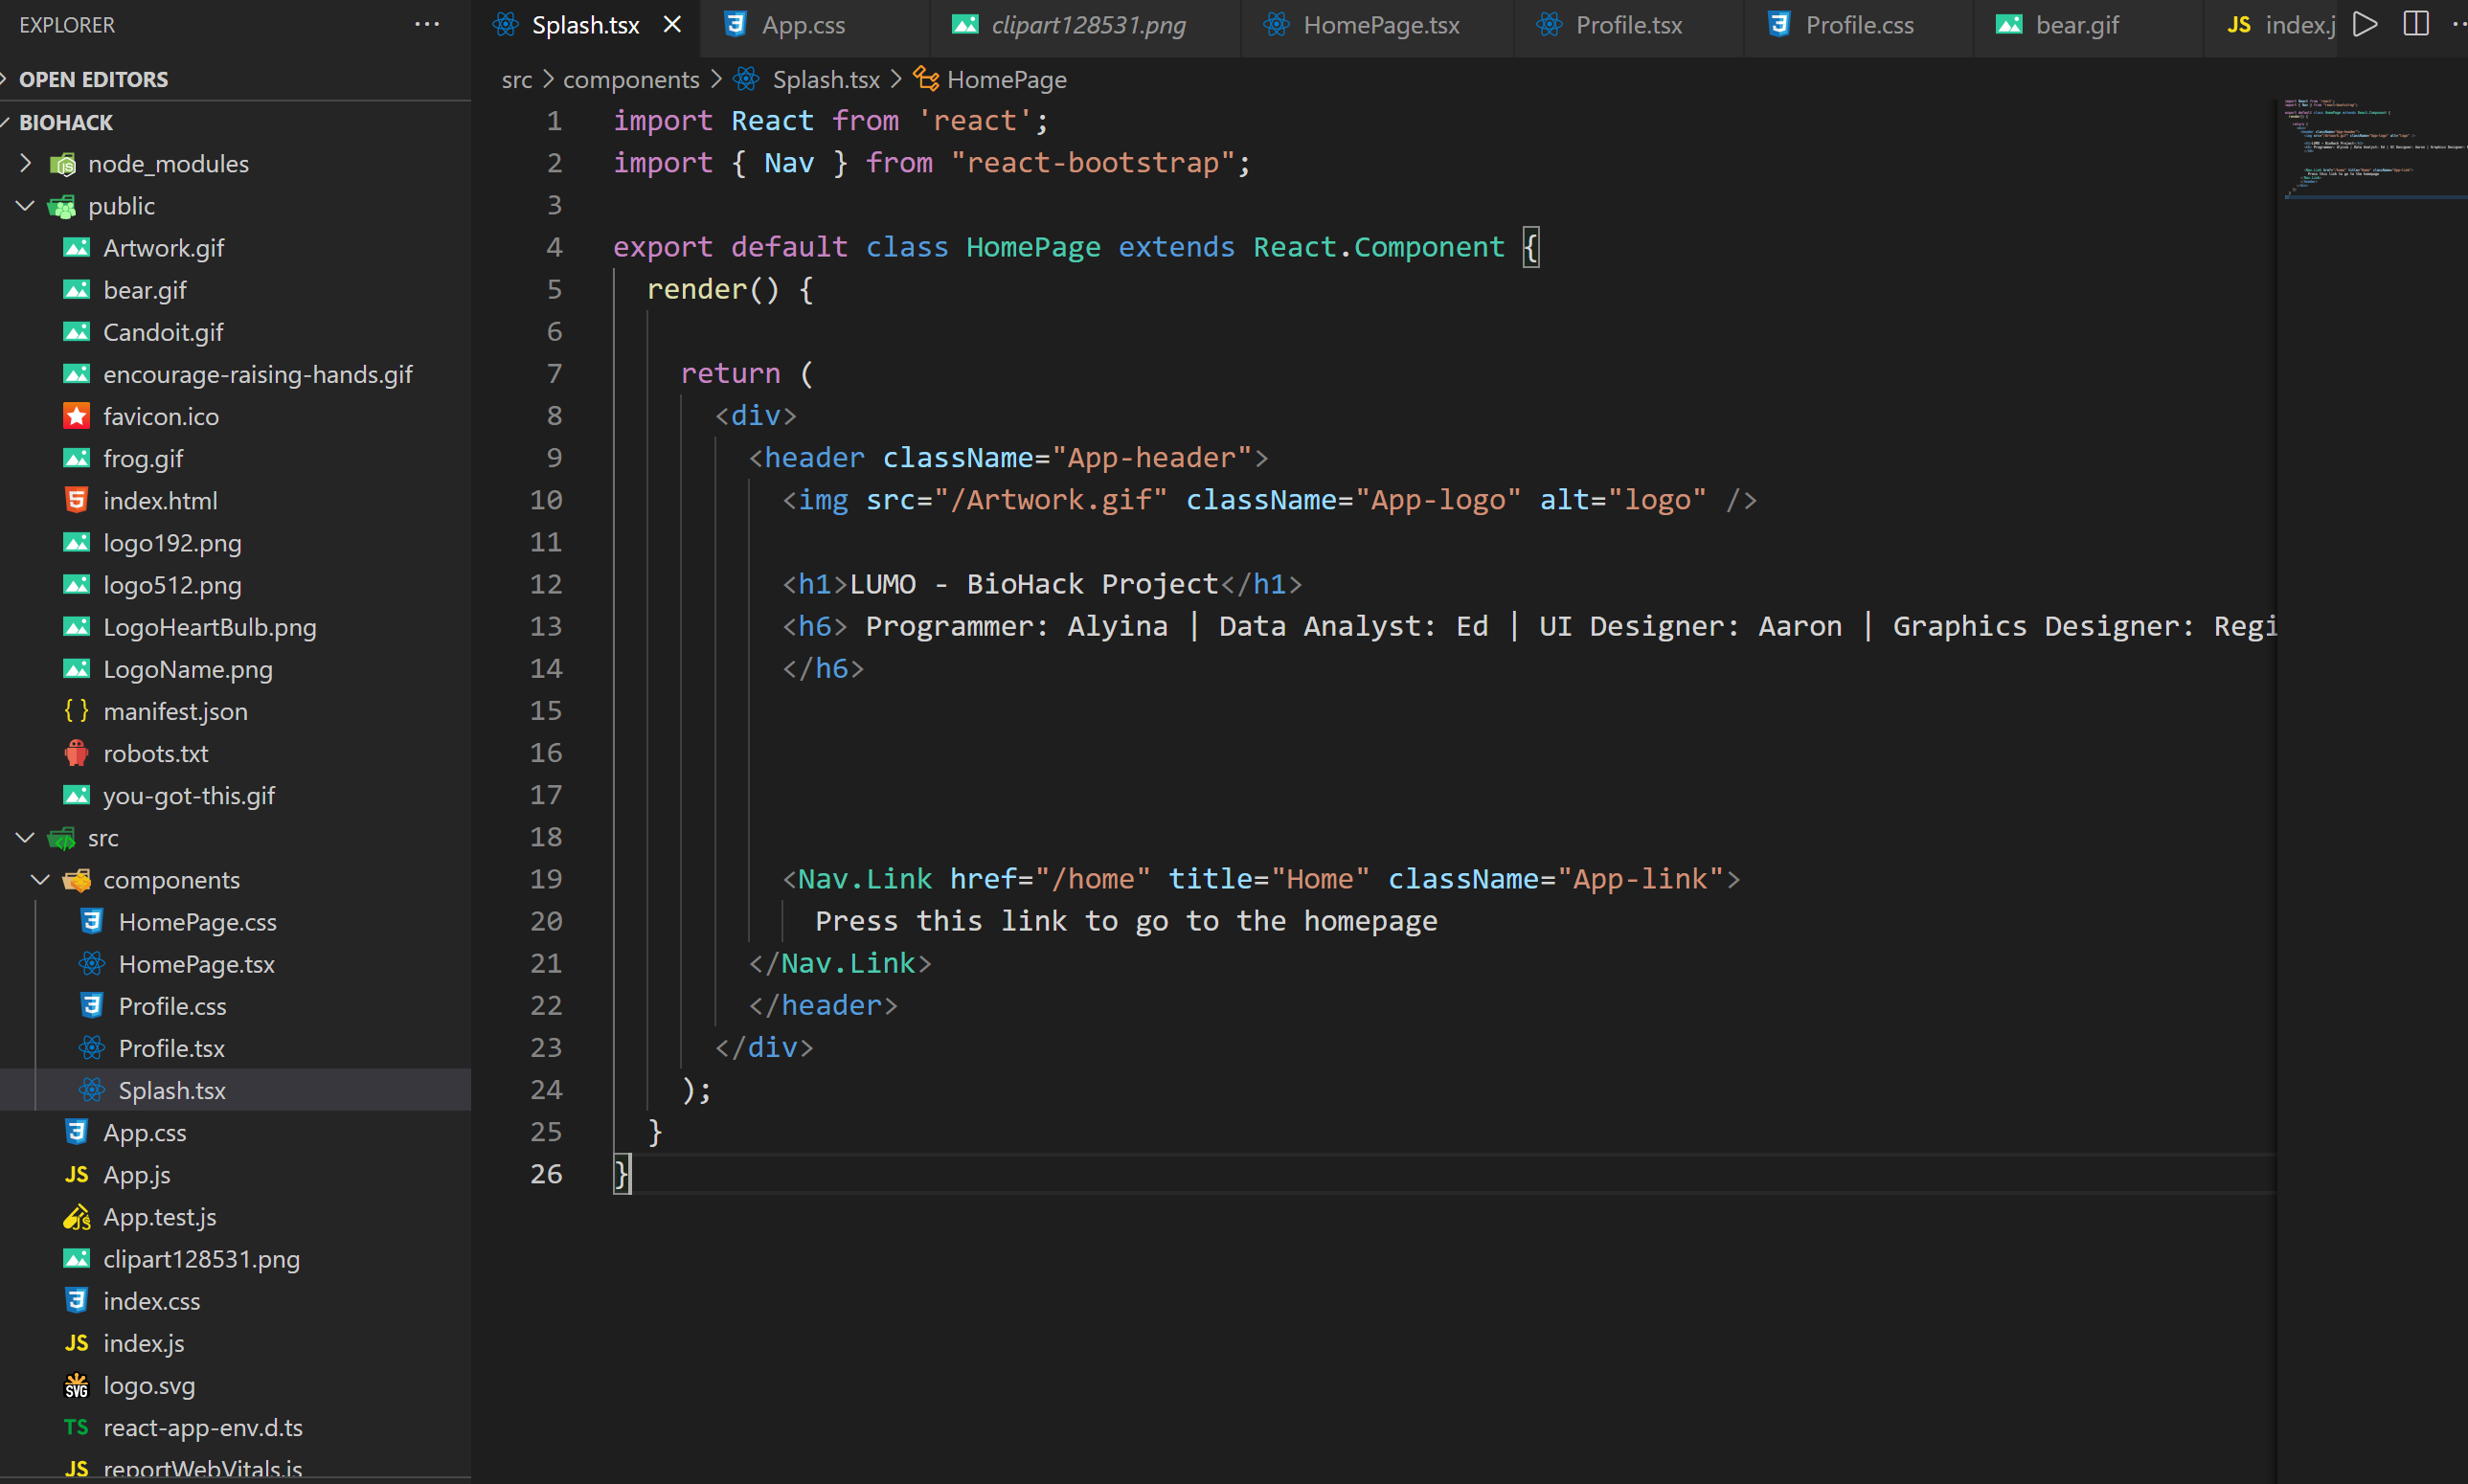Click the Split Editor icon
The image size is (2468, 1484).
[2415, 24]
